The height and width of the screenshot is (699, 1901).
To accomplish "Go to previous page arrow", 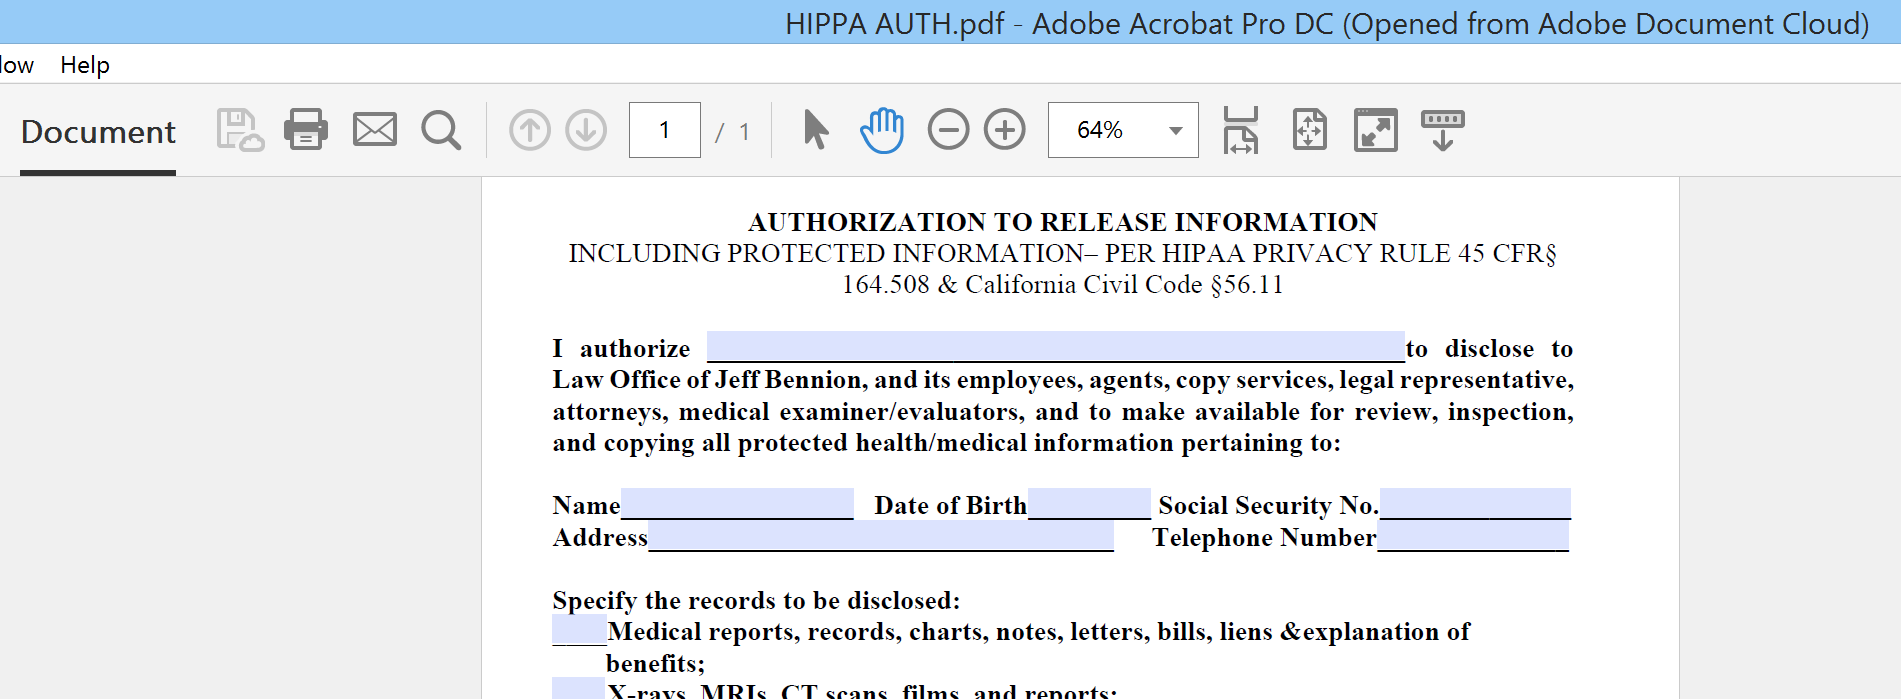I will 530,130.
